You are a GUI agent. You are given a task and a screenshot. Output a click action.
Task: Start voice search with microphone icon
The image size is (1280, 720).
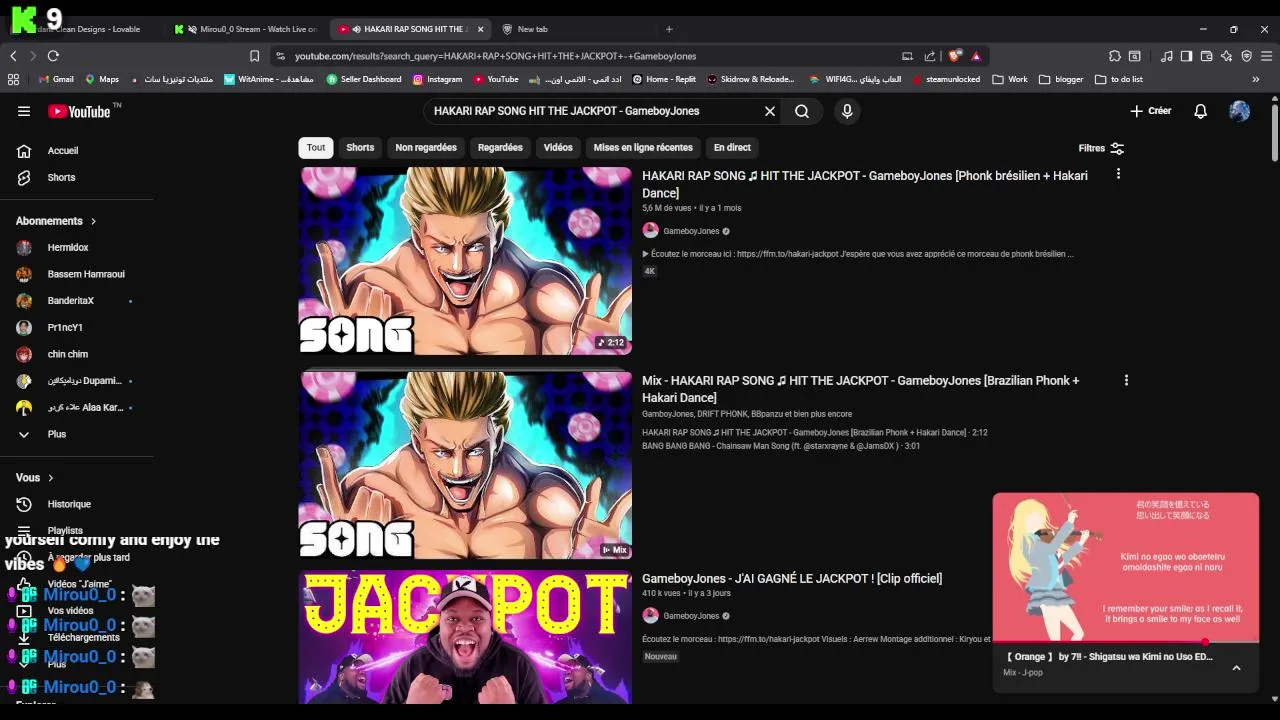pyautogui.click(x=847, y=111)
